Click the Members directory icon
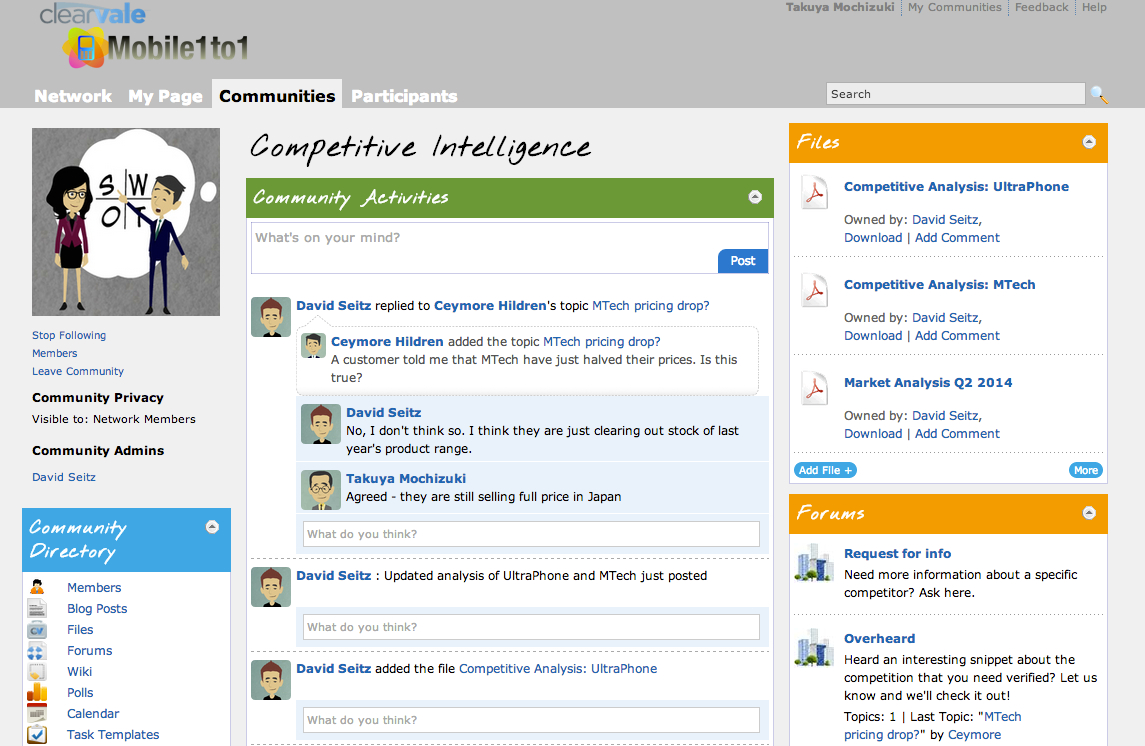1145x746 pixels. pyautogui.click(x=37, y=587)
